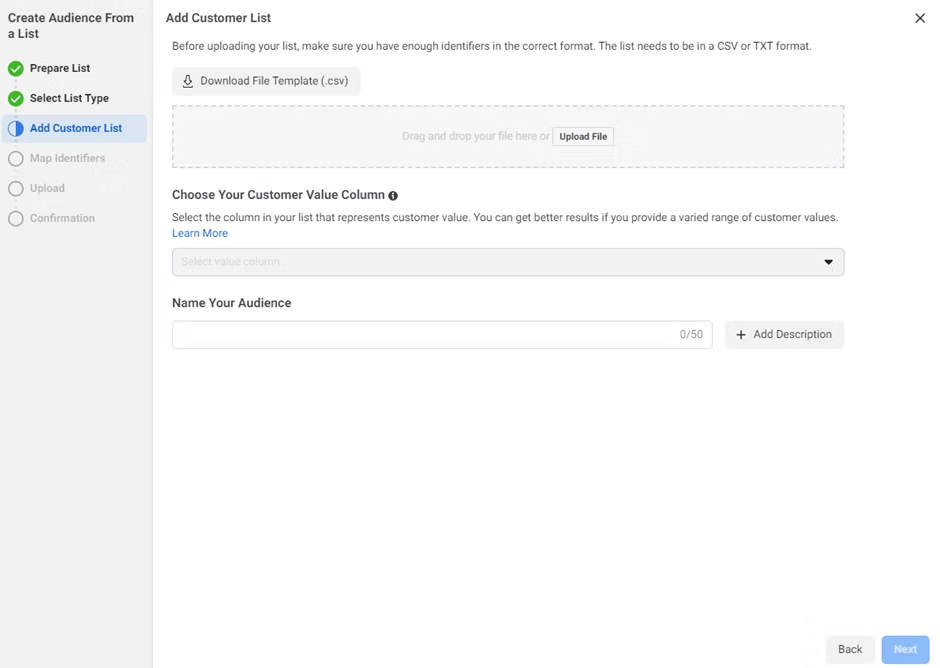Select the Map Identifiers step label

pos(67,159)
